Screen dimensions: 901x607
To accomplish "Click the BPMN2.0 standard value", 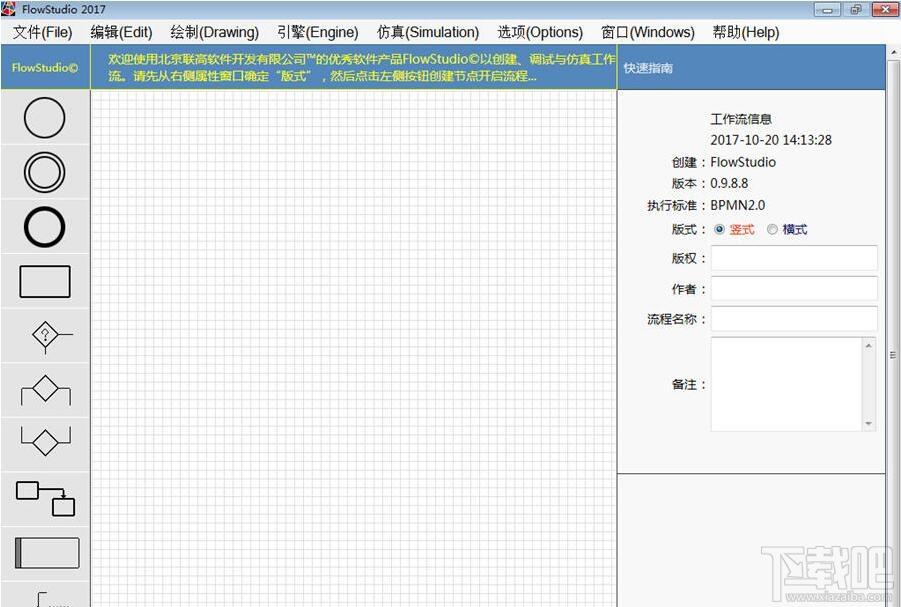I will point(738,205).
